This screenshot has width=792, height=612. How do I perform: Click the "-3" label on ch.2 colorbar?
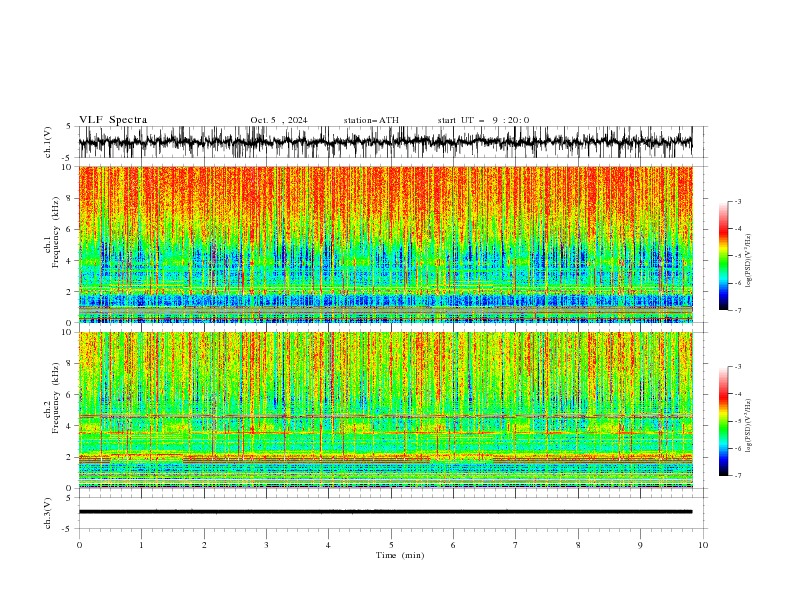coord(737,367)
